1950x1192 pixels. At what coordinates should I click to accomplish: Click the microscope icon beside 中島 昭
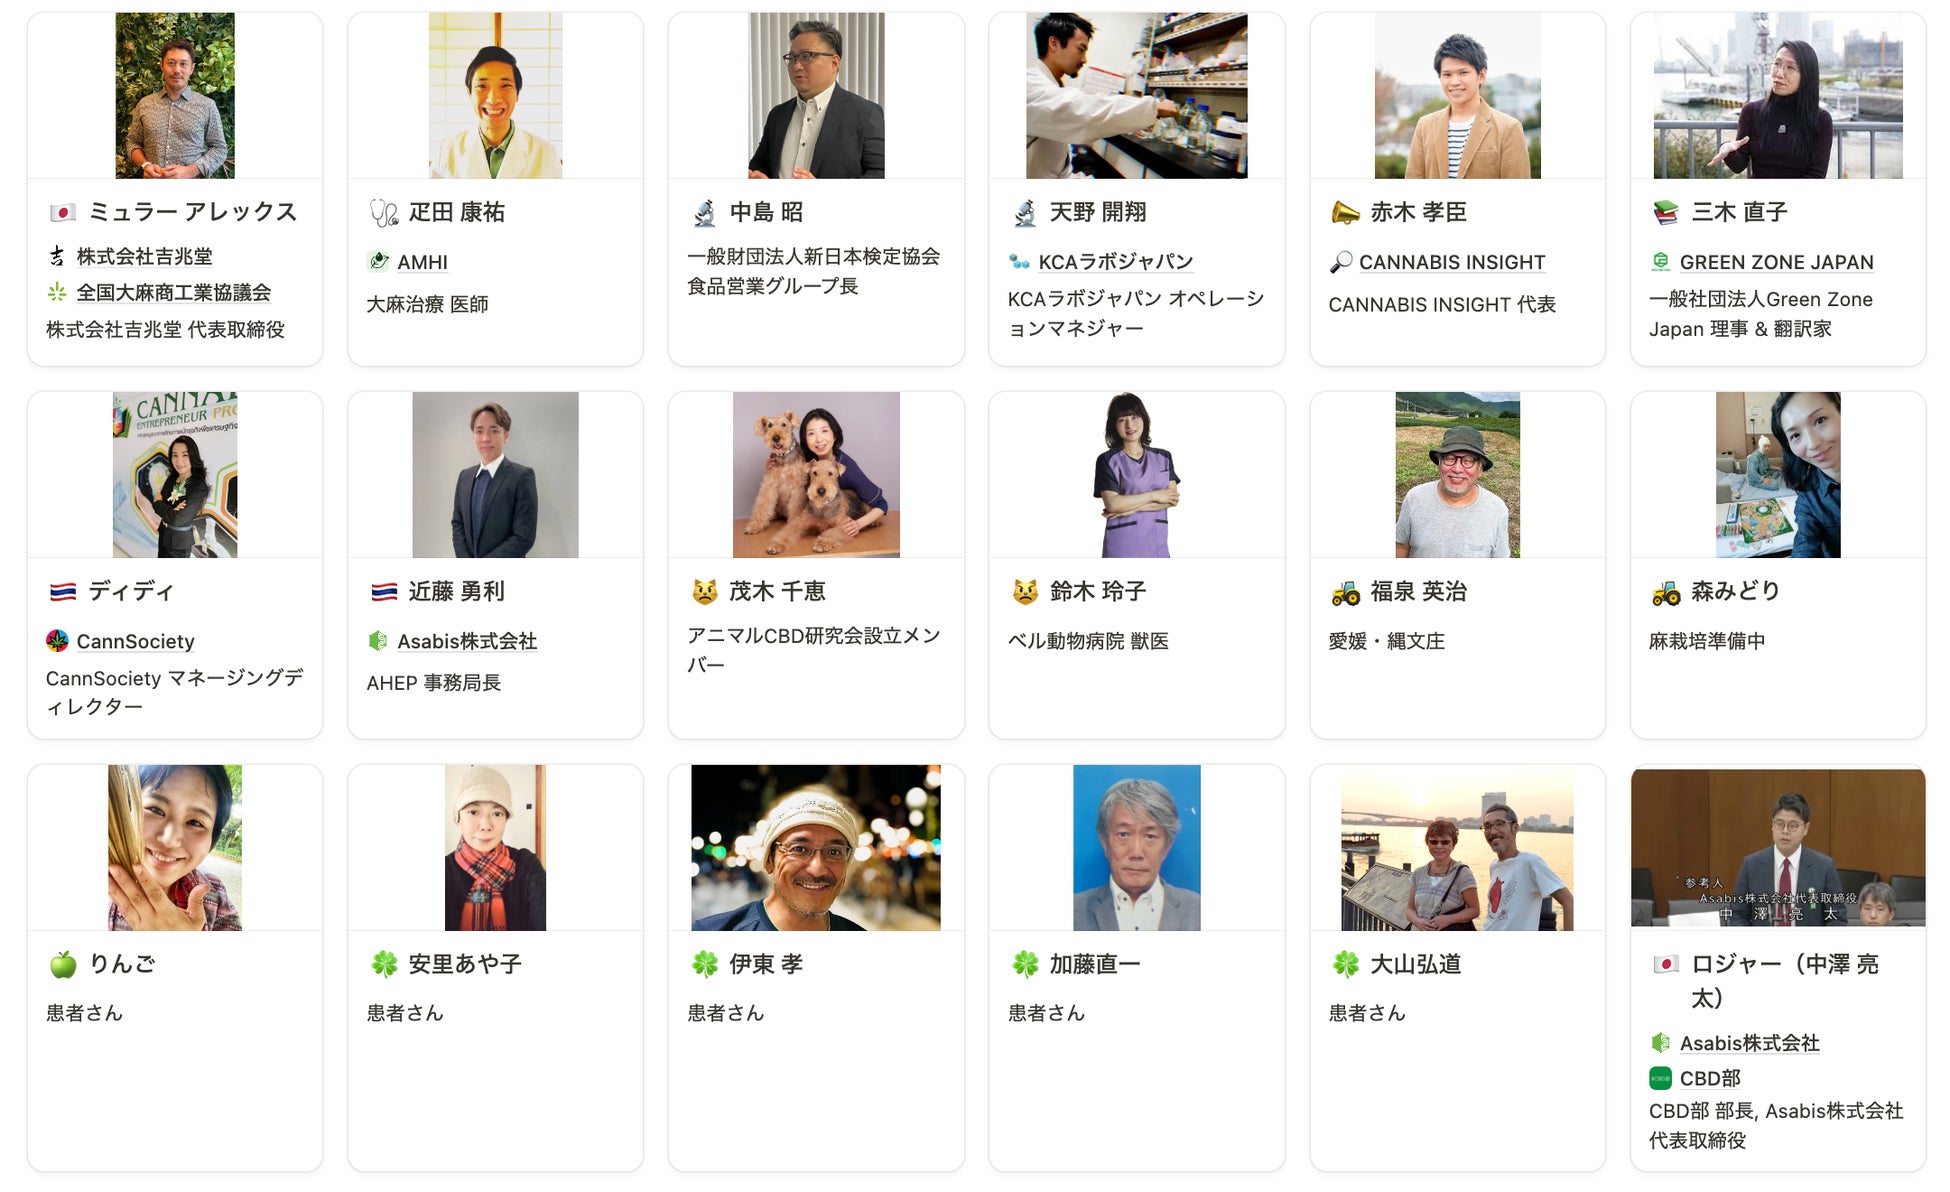tap(704, 212)
